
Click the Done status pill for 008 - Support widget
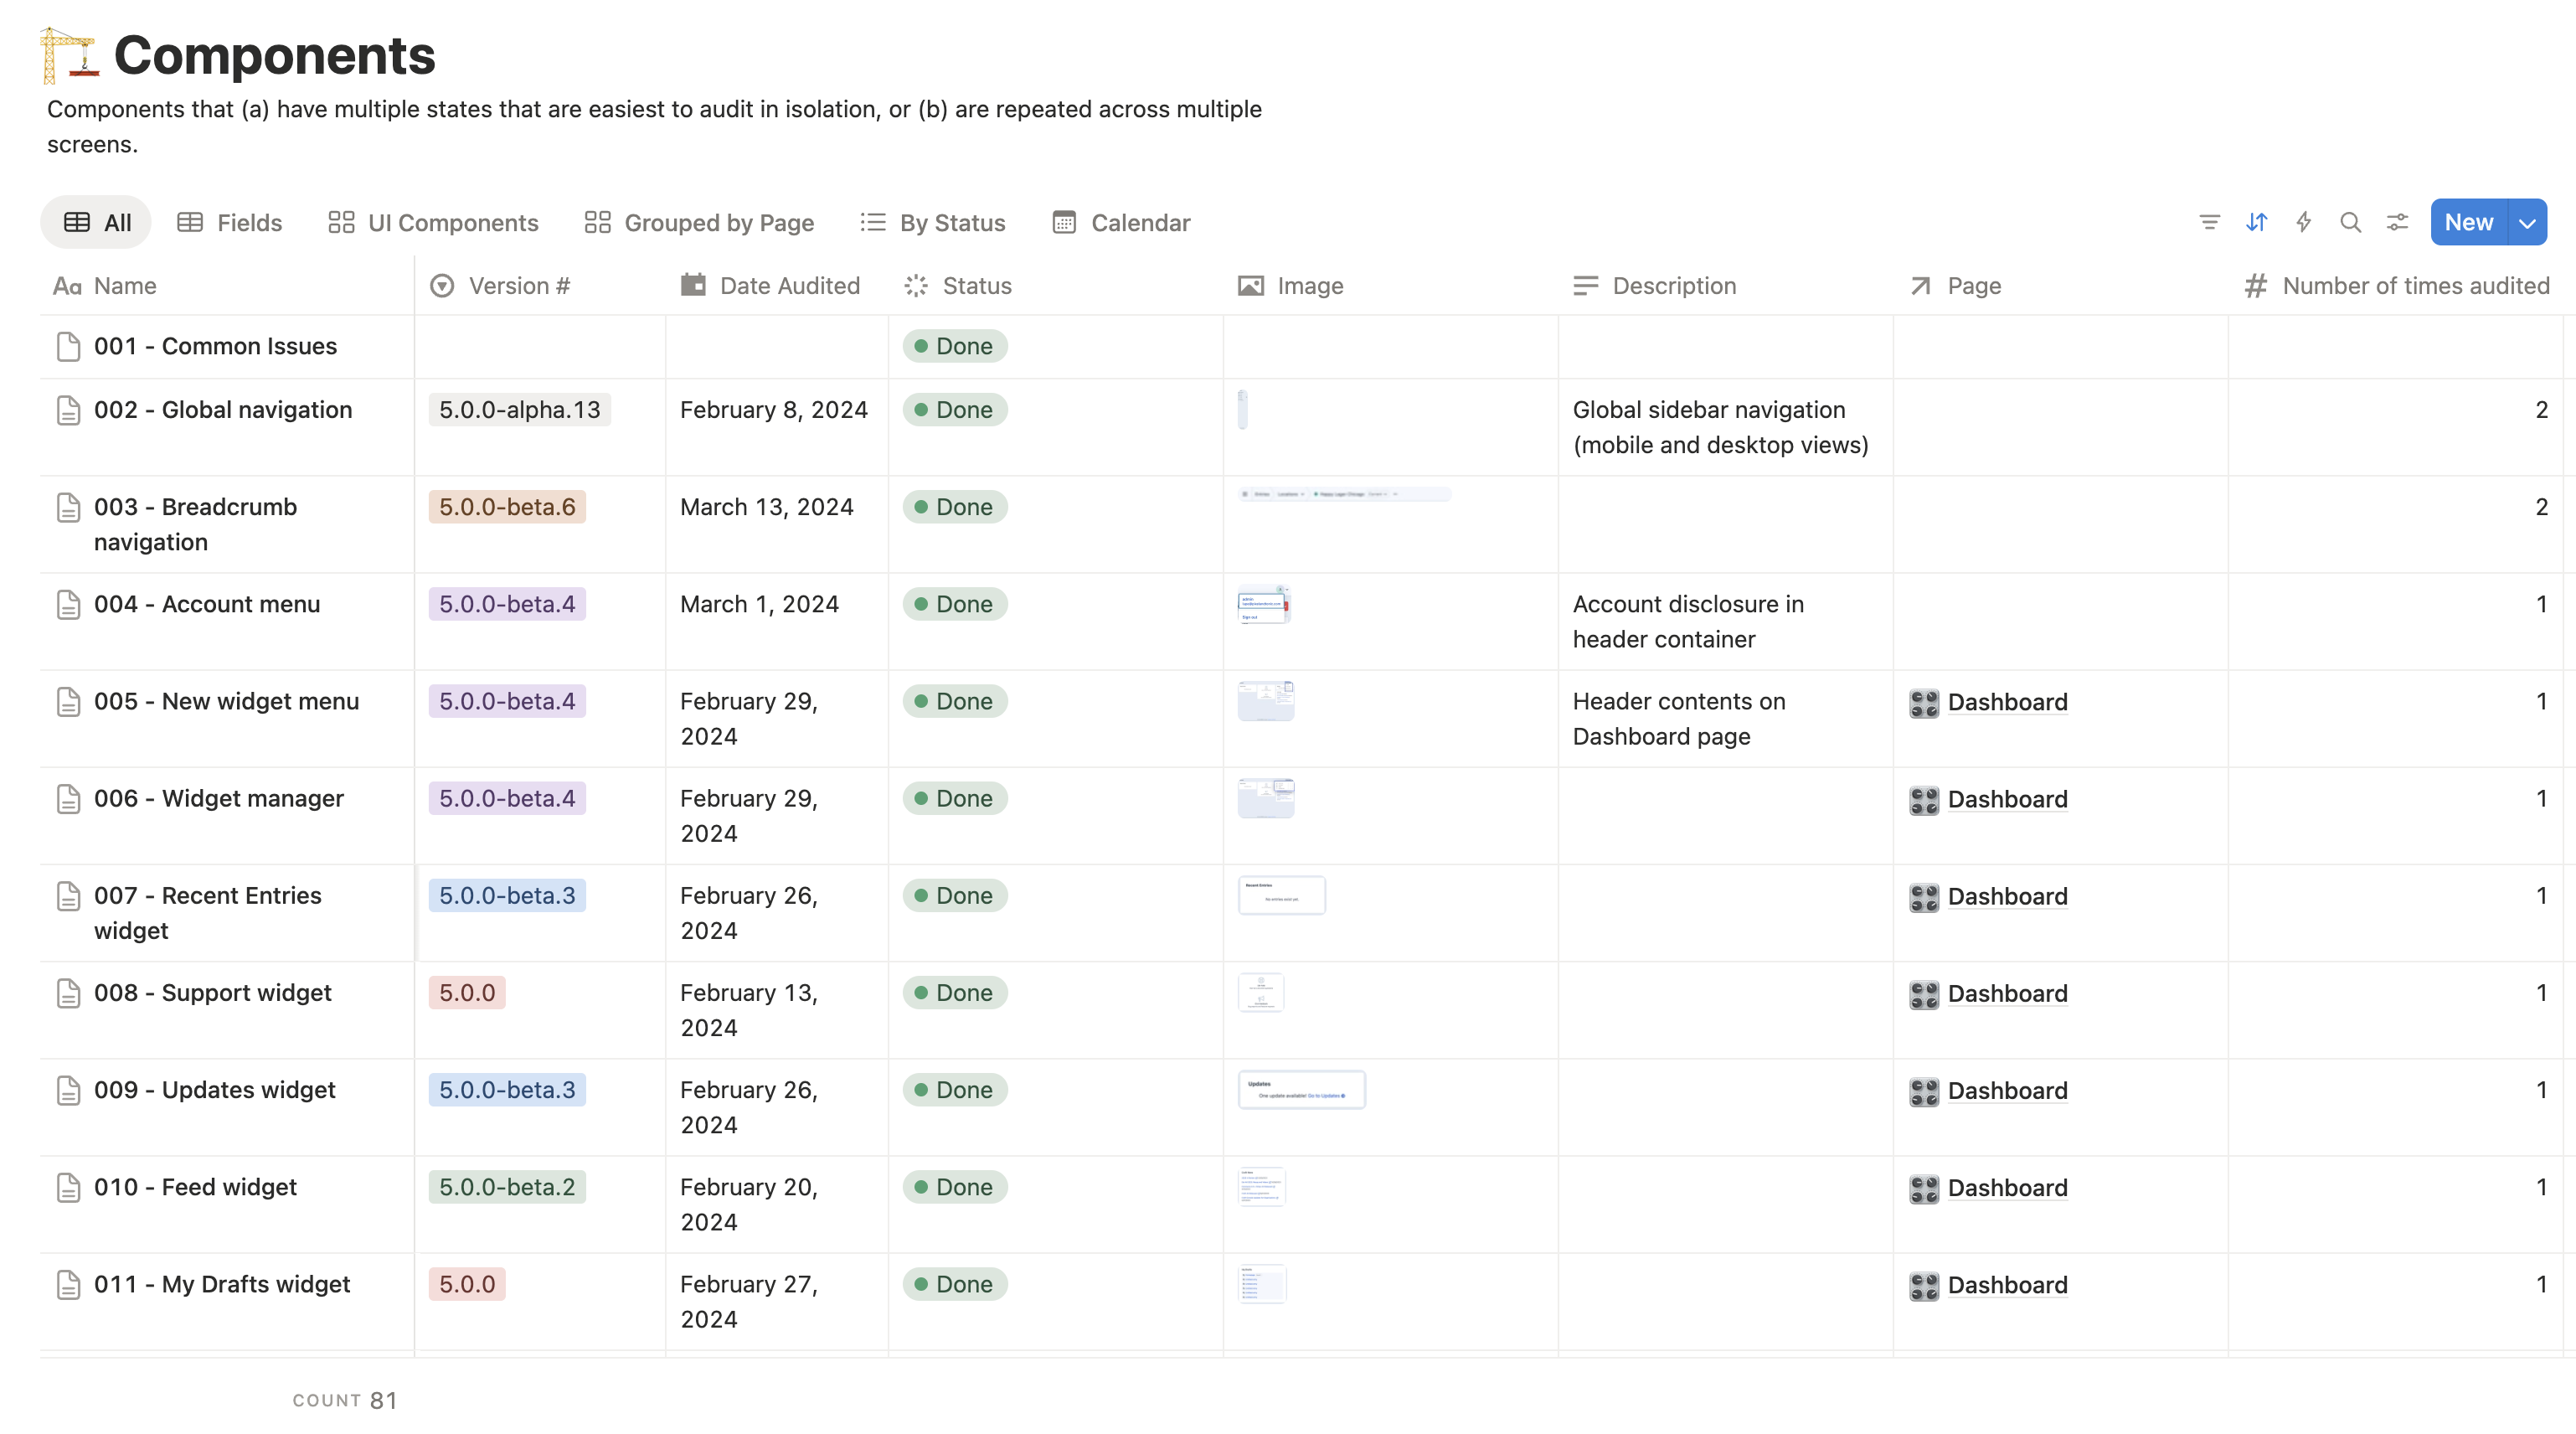(954, 992)
